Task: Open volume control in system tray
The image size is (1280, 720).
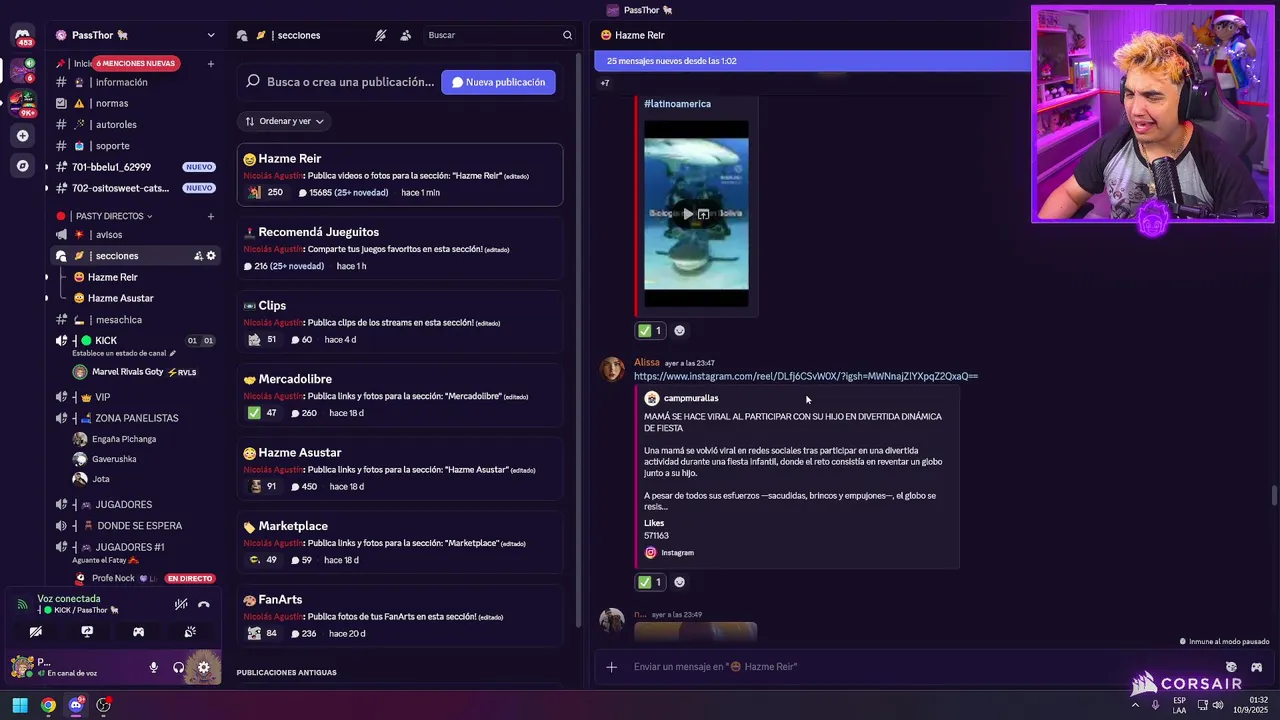Action: click(1217, 705)
